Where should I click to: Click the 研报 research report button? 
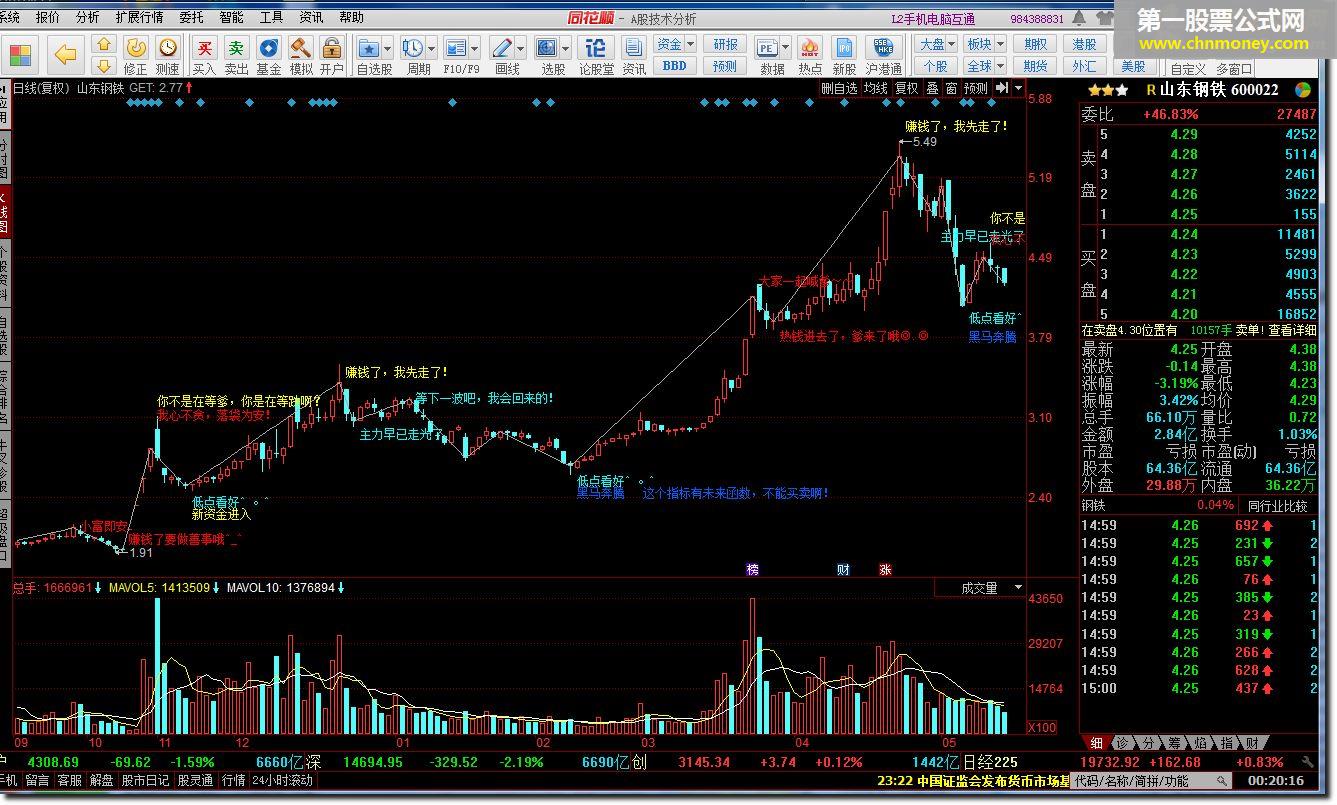725,45
